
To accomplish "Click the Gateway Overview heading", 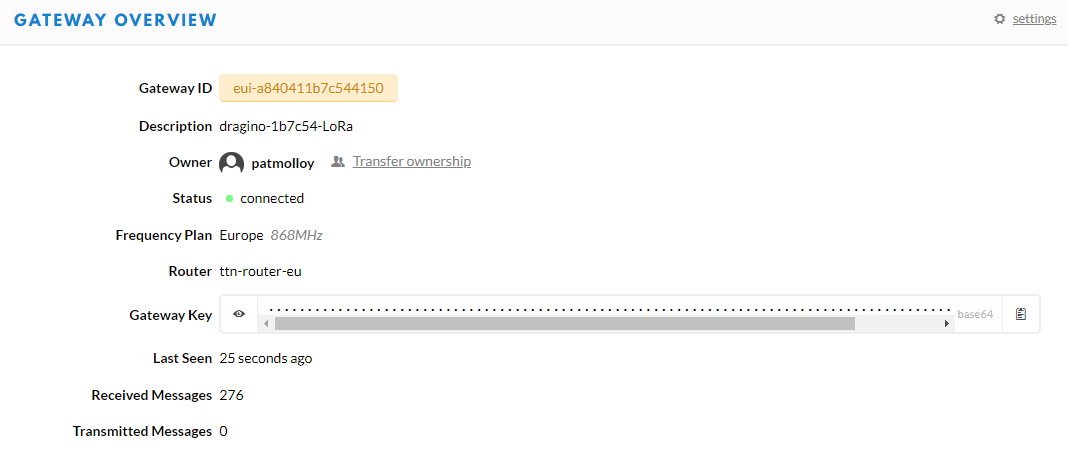I will point(115,20).
